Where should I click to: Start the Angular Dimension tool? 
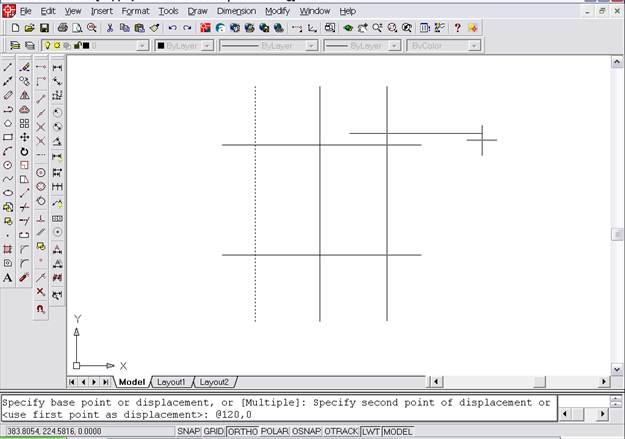pos(57,141)
